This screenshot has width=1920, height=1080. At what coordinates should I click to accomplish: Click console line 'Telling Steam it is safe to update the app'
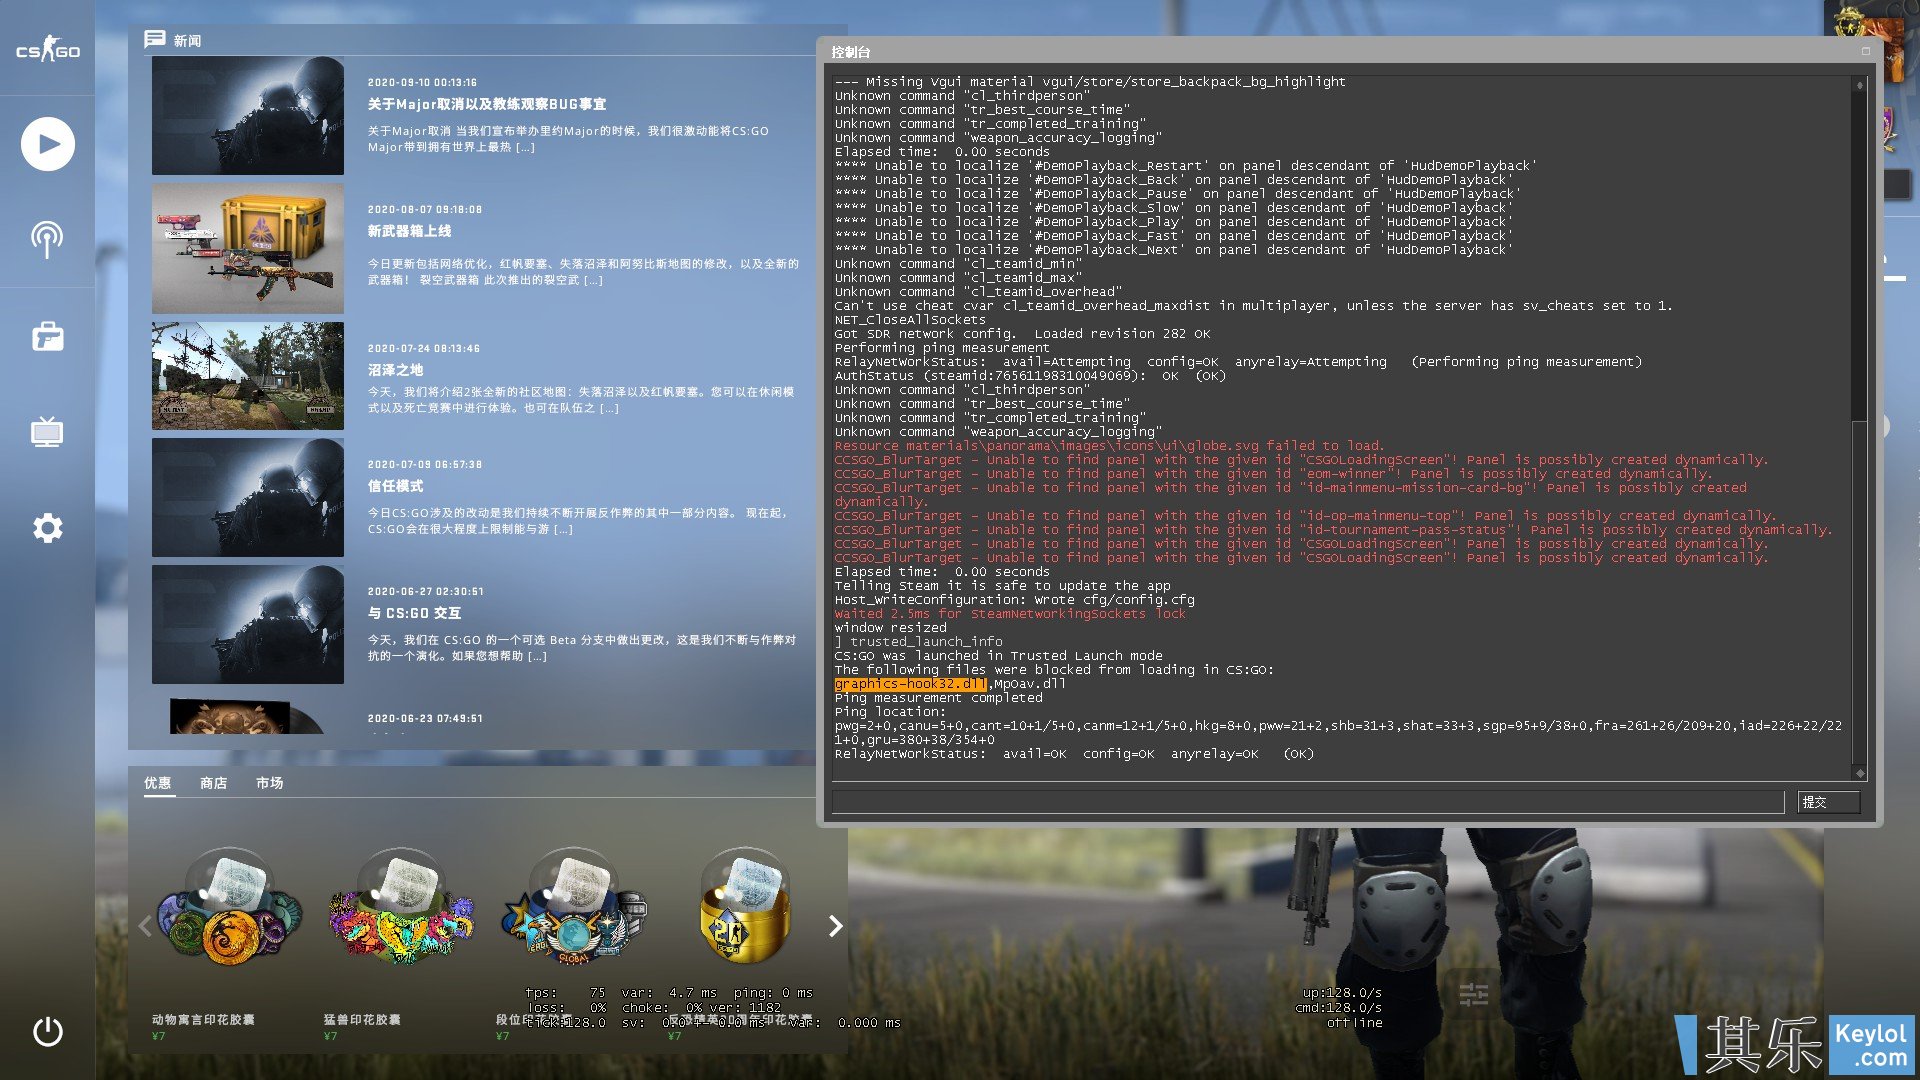tap(1002, 586)
